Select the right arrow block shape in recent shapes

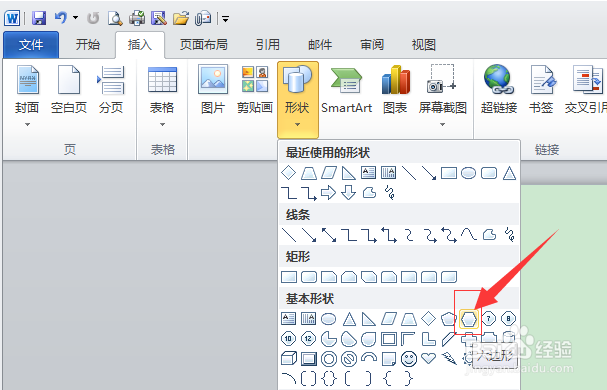coord(328,192)
